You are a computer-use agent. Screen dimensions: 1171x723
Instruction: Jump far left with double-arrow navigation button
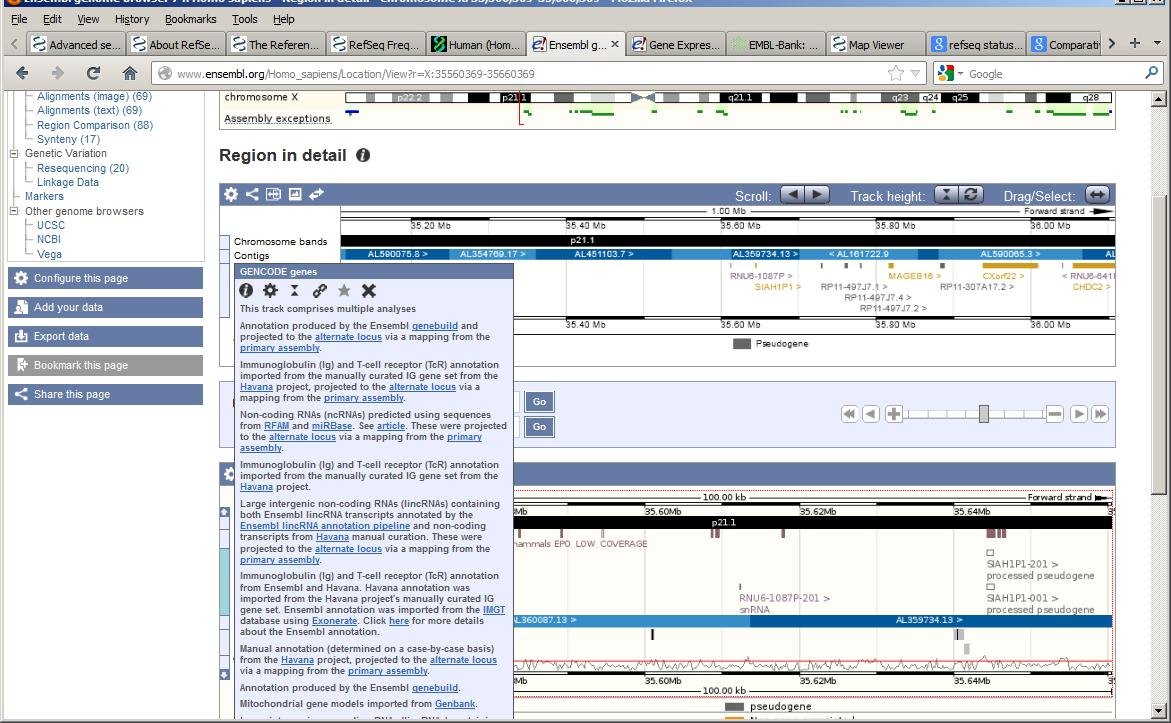[849, 414]
